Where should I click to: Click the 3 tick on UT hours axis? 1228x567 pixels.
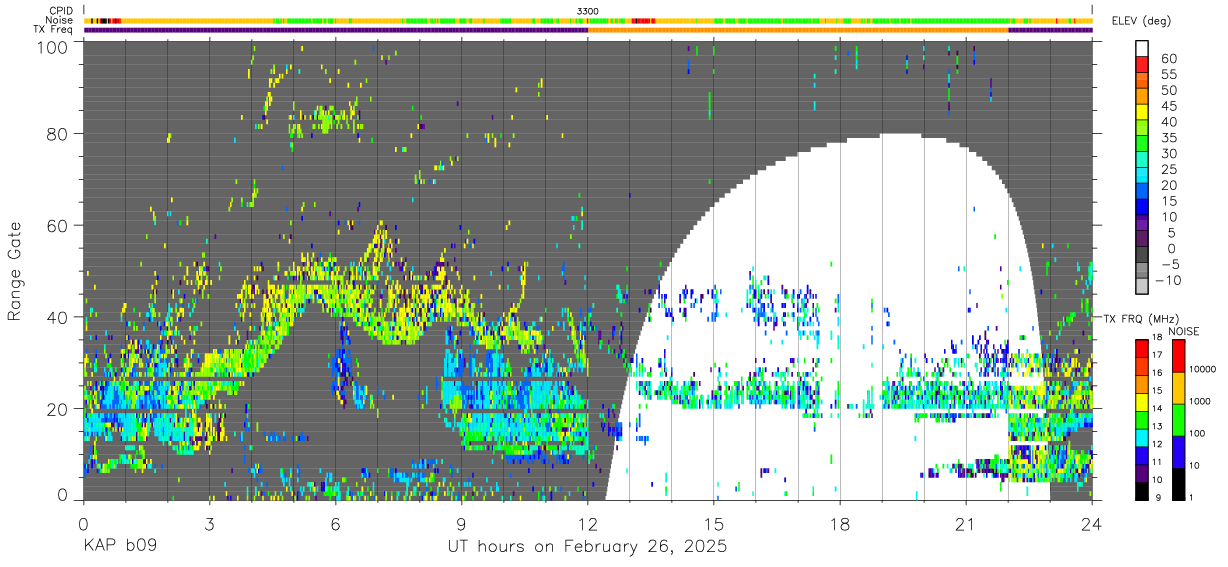coord(209,524)
